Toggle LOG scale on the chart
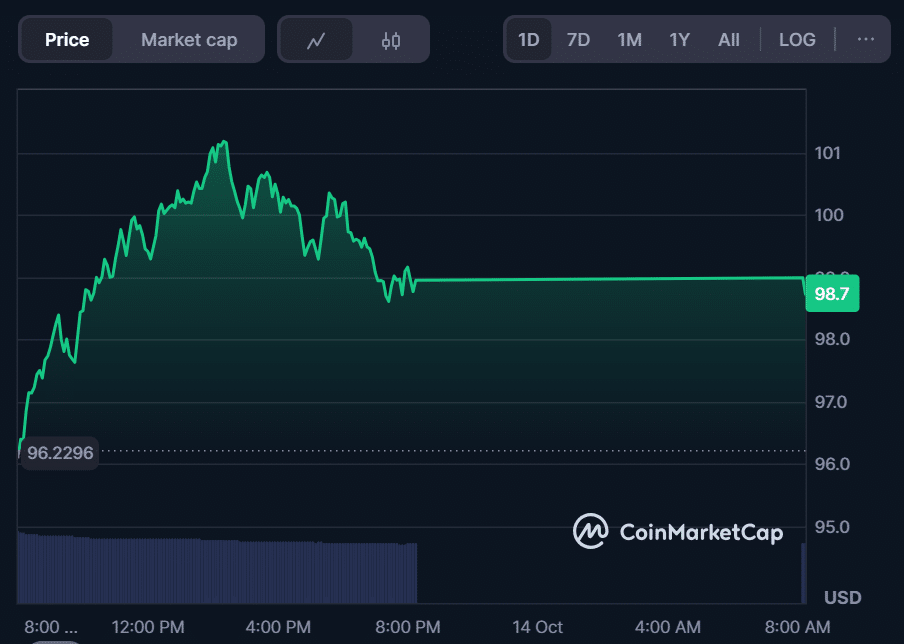 [x=797, y=40]
